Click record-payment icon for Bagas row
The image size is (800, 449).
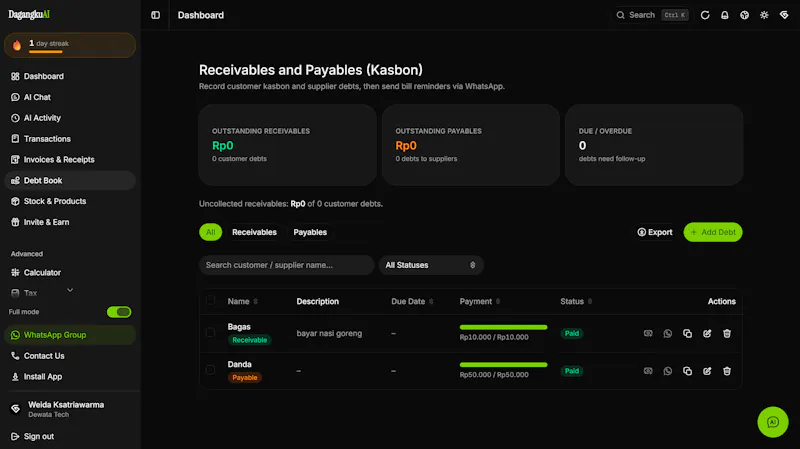[x=648, y=333]
